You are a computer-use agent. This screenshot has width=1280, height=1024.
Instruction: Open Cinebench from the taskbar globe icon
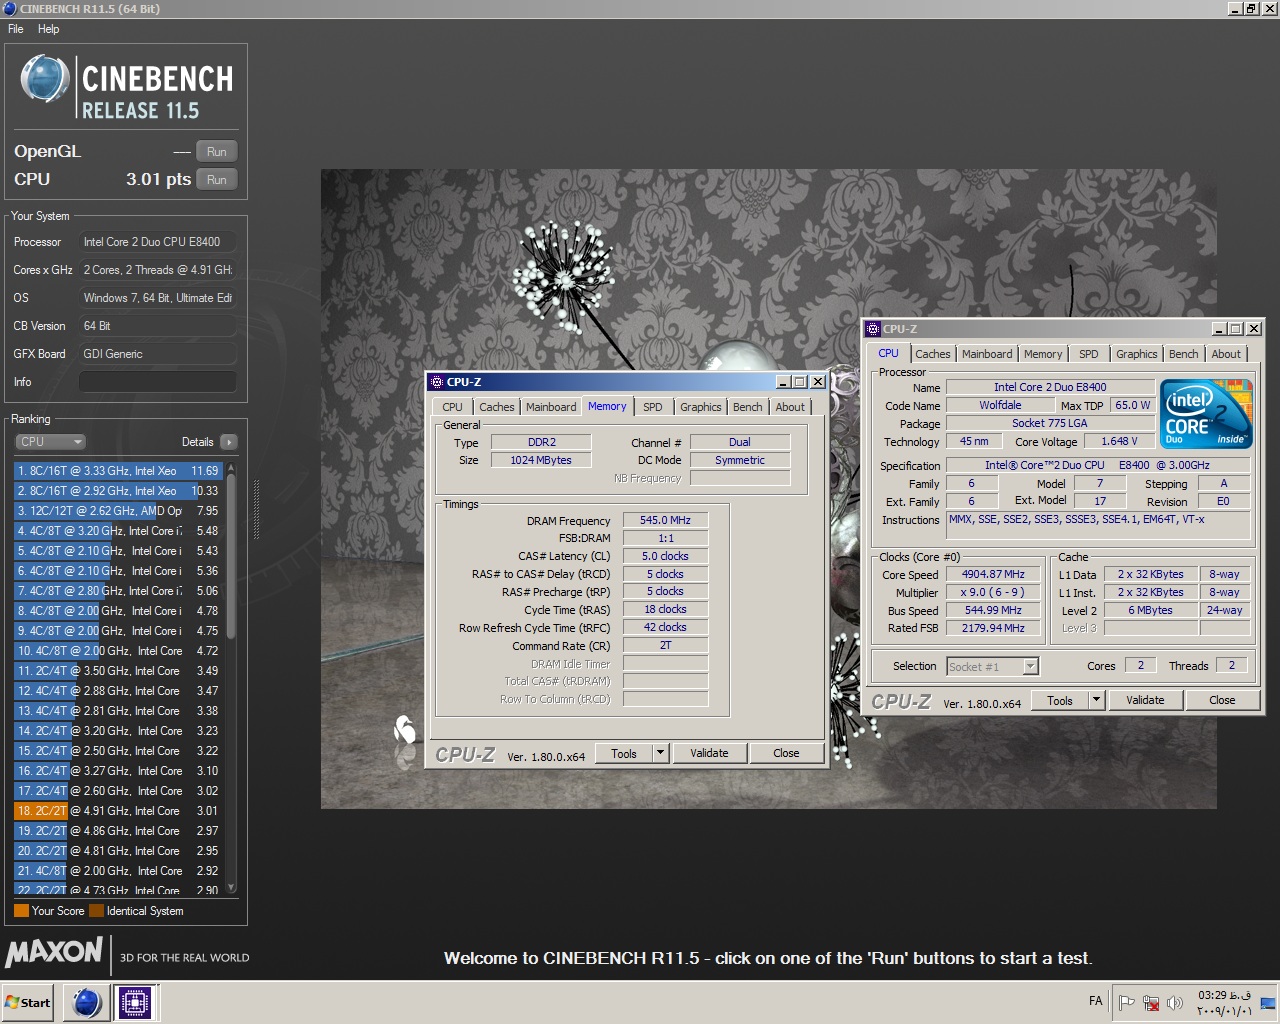[x=87, y=1002]
